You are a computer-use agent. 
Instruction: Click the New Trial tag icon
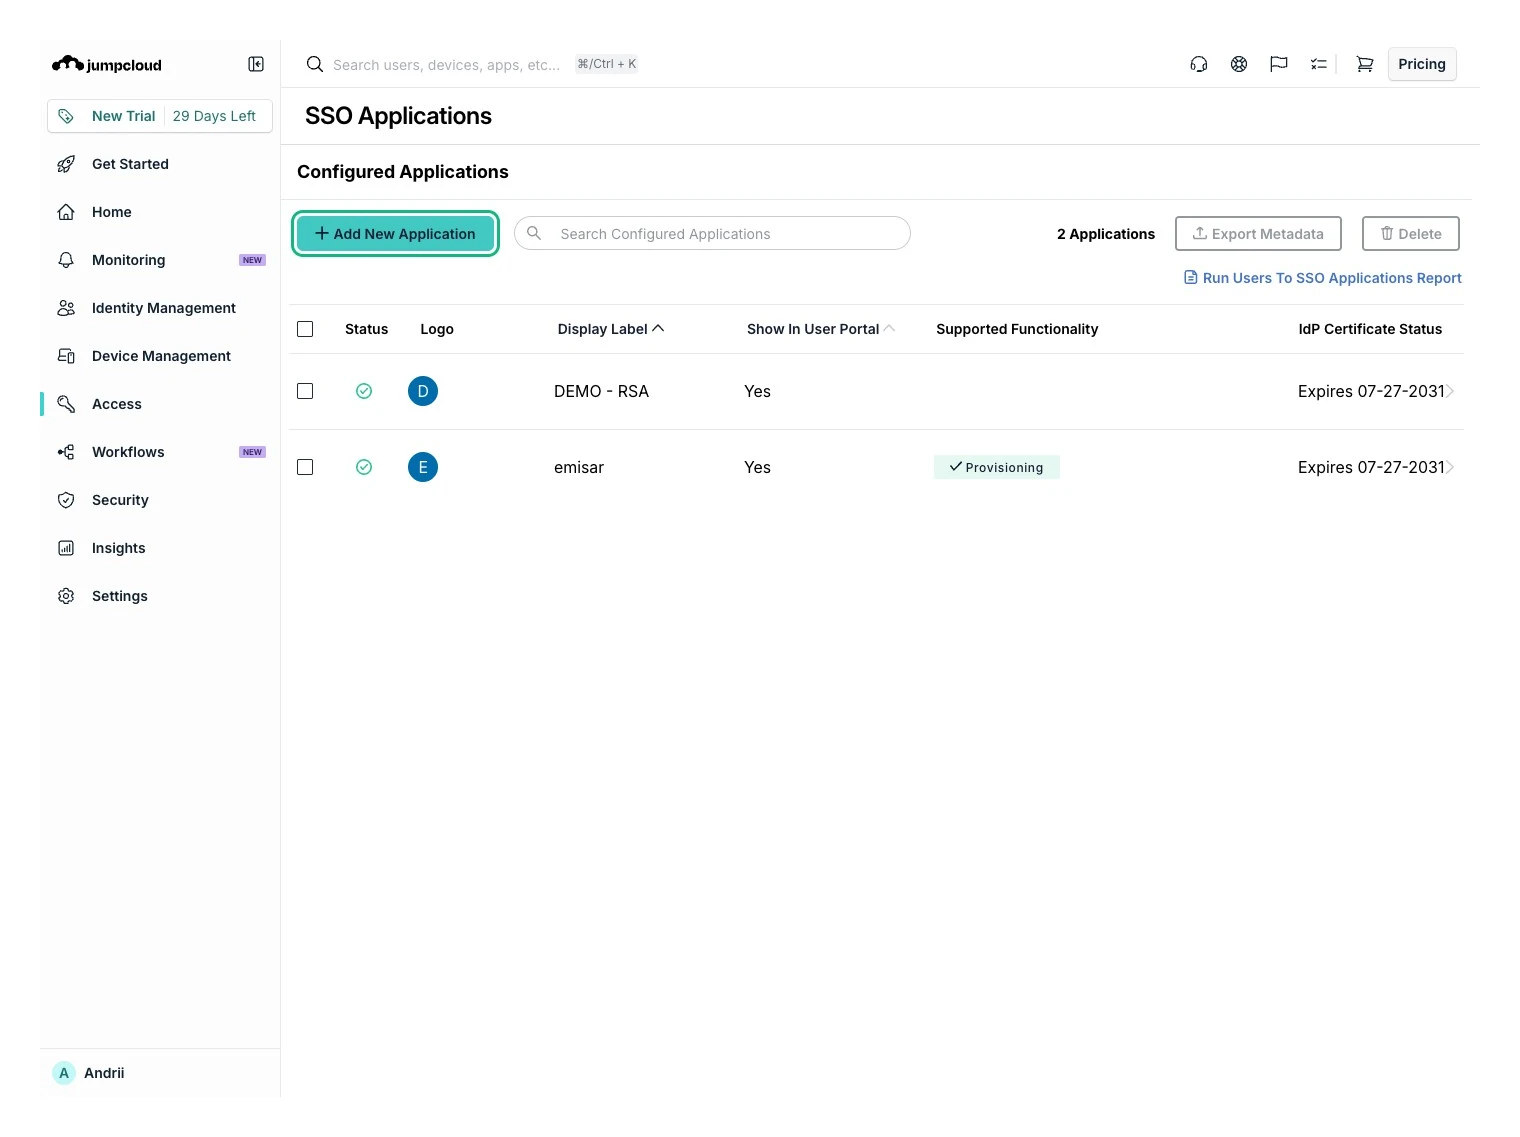point(66,116)
